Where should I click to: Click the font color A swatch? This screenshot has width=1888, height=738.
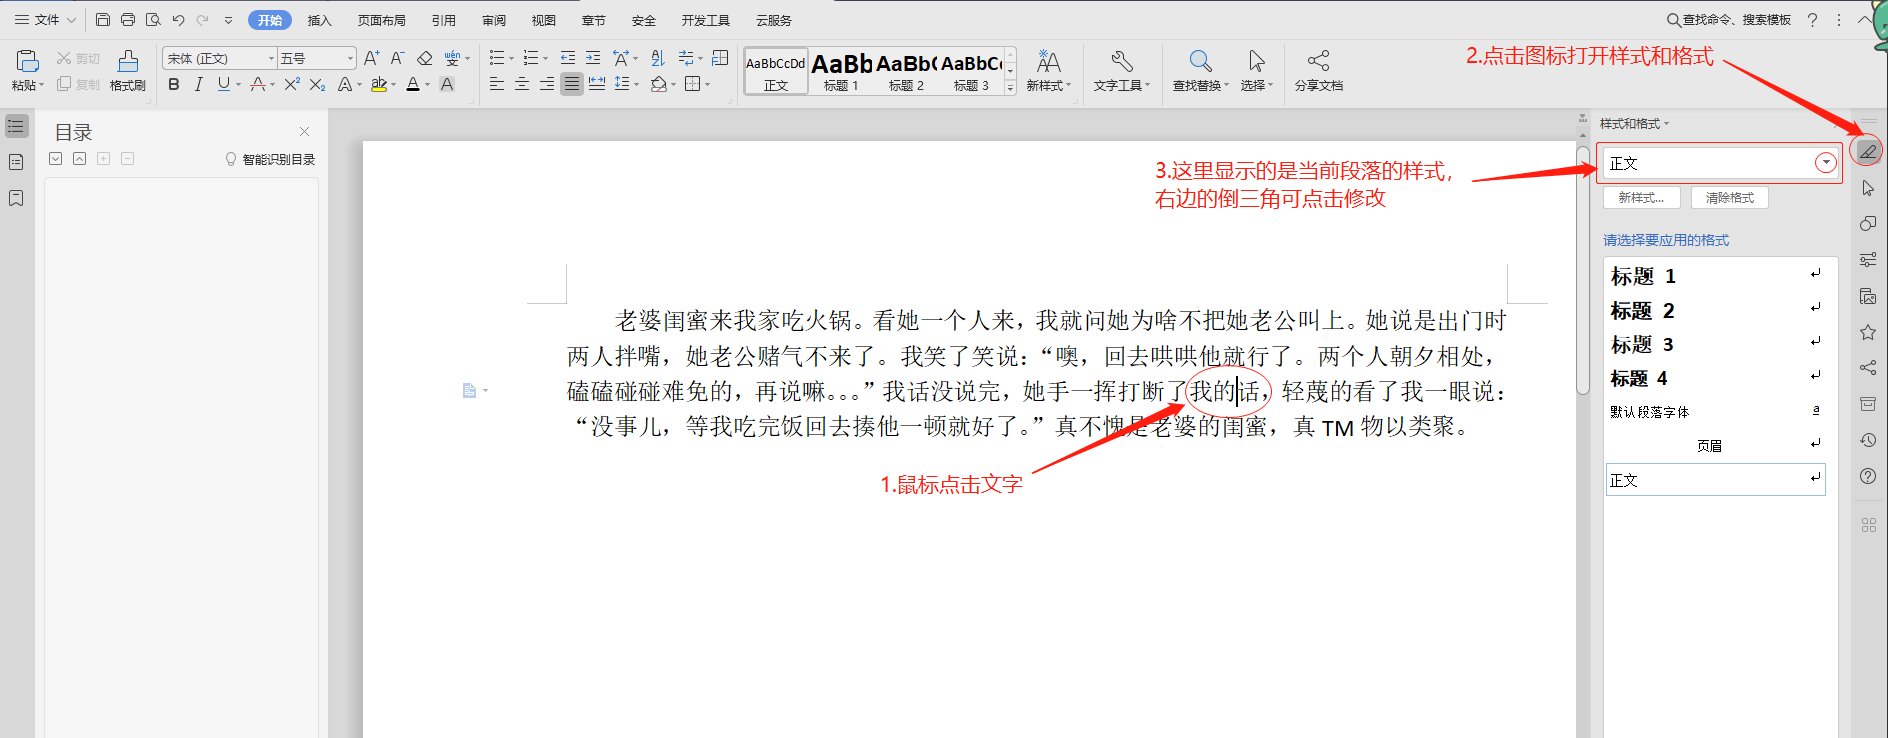(x=413, y=84)
